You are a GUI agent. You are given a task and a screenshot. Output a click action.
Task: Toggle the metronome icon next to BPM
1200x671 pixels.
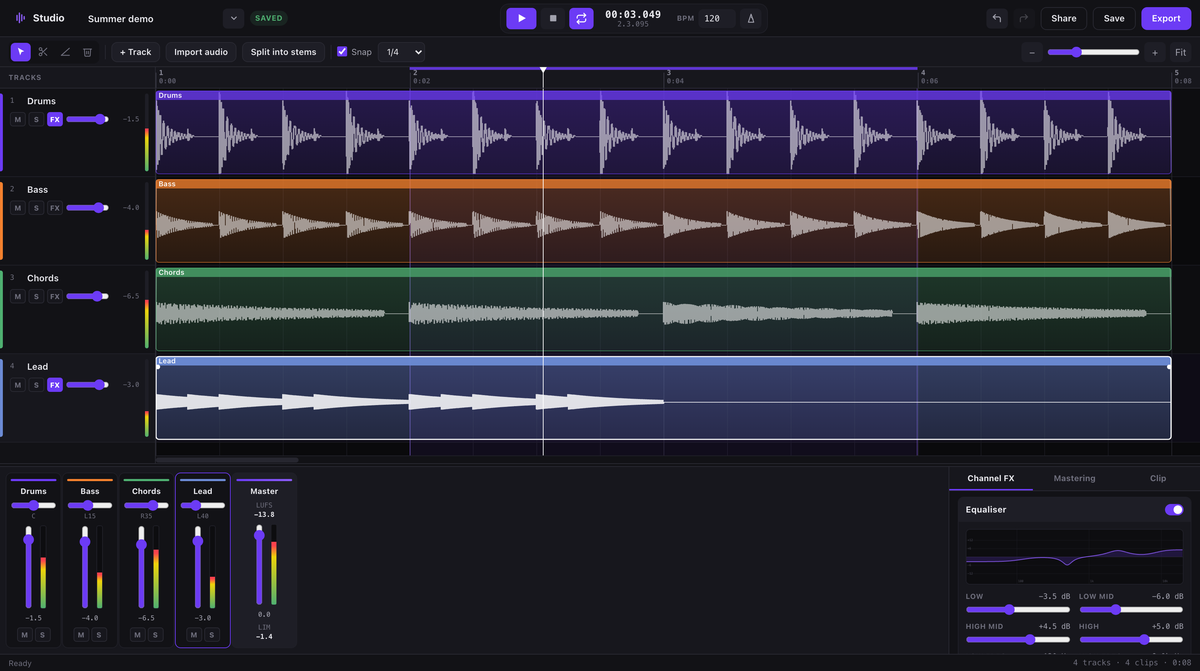[750, 18]
